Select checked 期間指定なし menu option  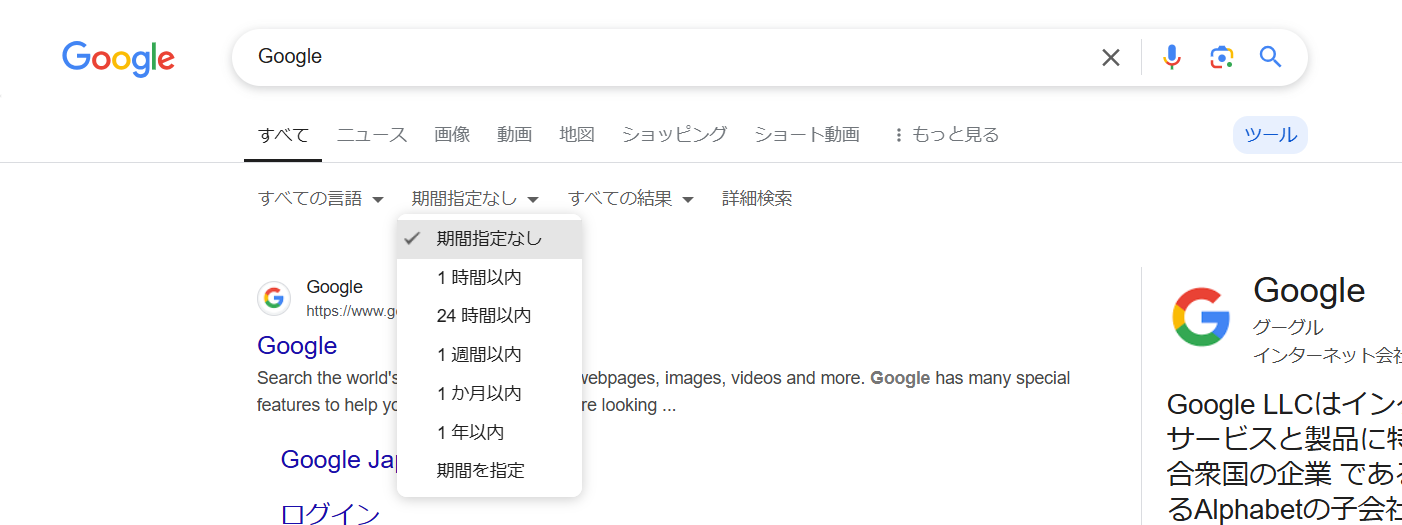[x=489, y=239]
